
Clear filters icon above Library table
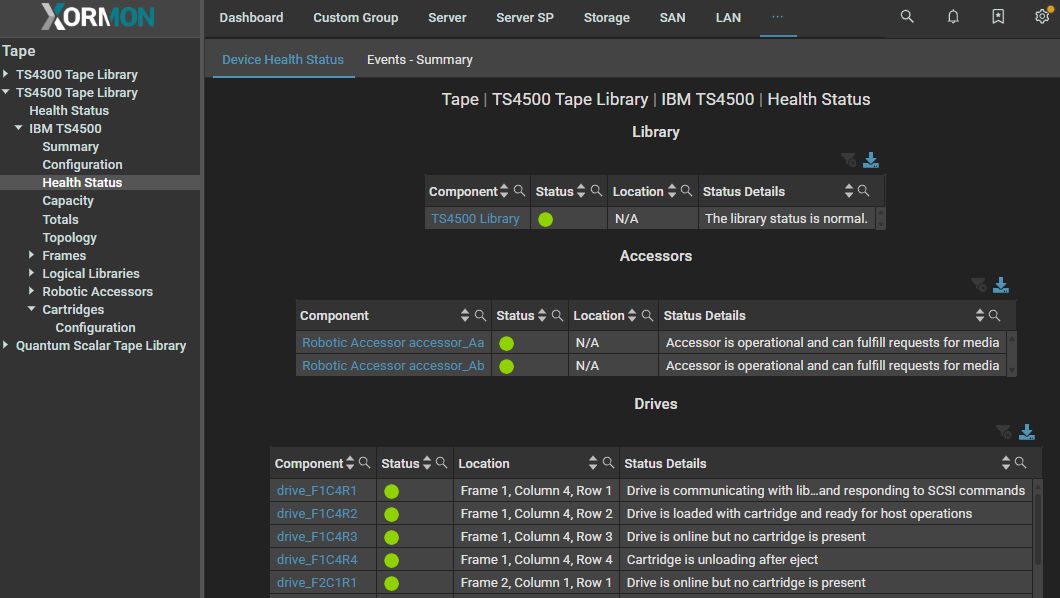pyautogui.click(x=848, y=160)
